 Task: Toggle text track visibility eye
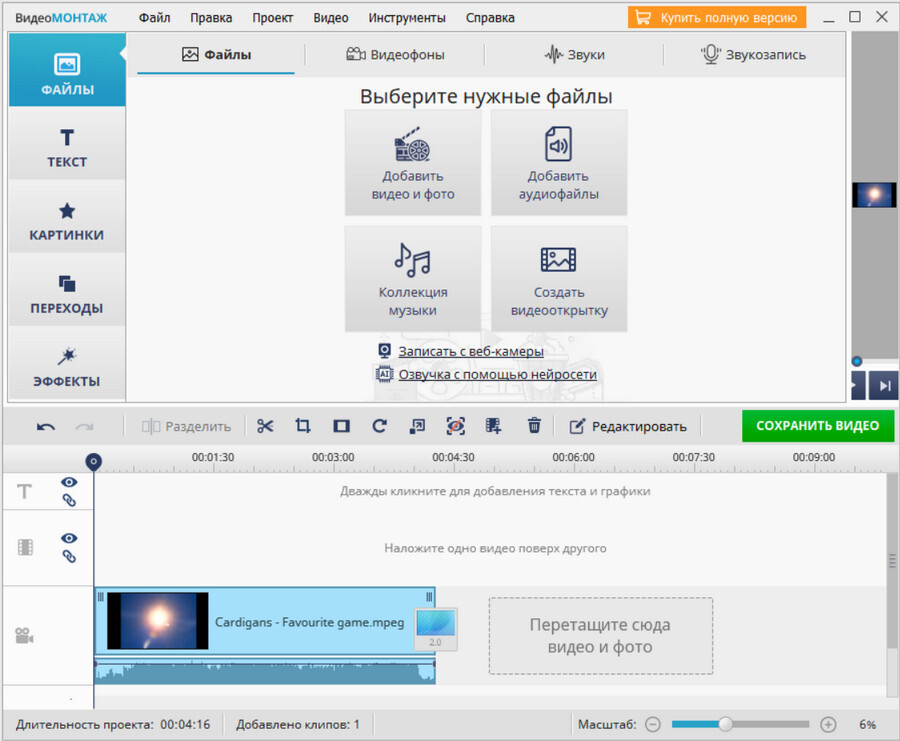(69, 482)
